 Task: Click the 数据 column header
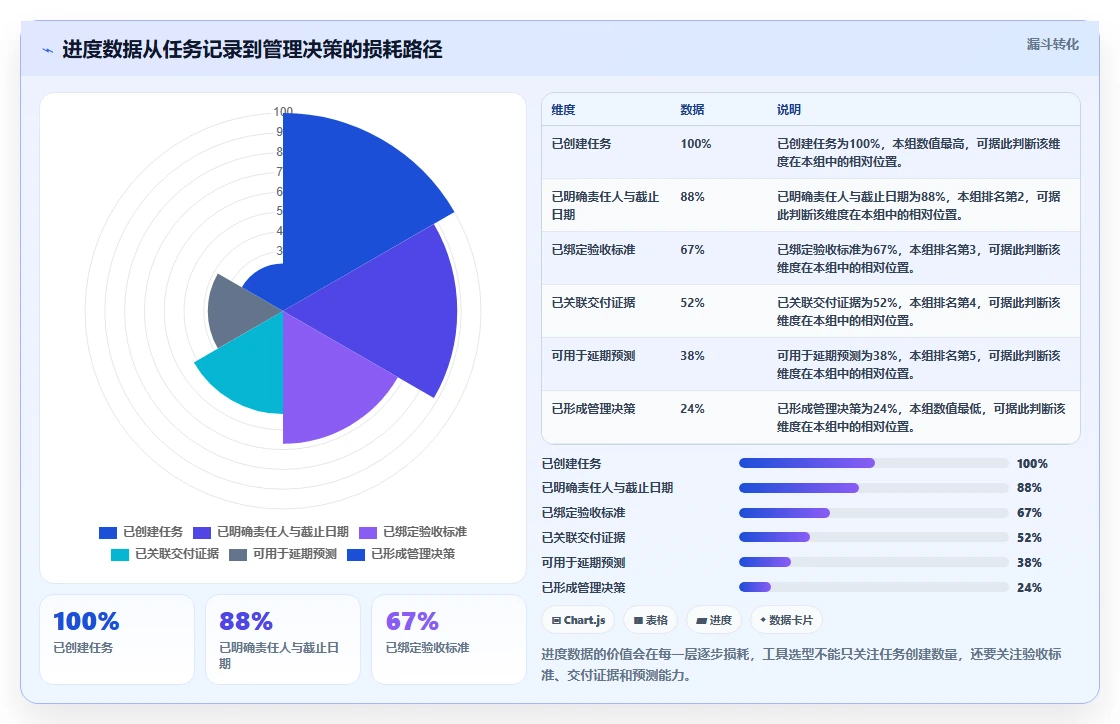(692, 110)
